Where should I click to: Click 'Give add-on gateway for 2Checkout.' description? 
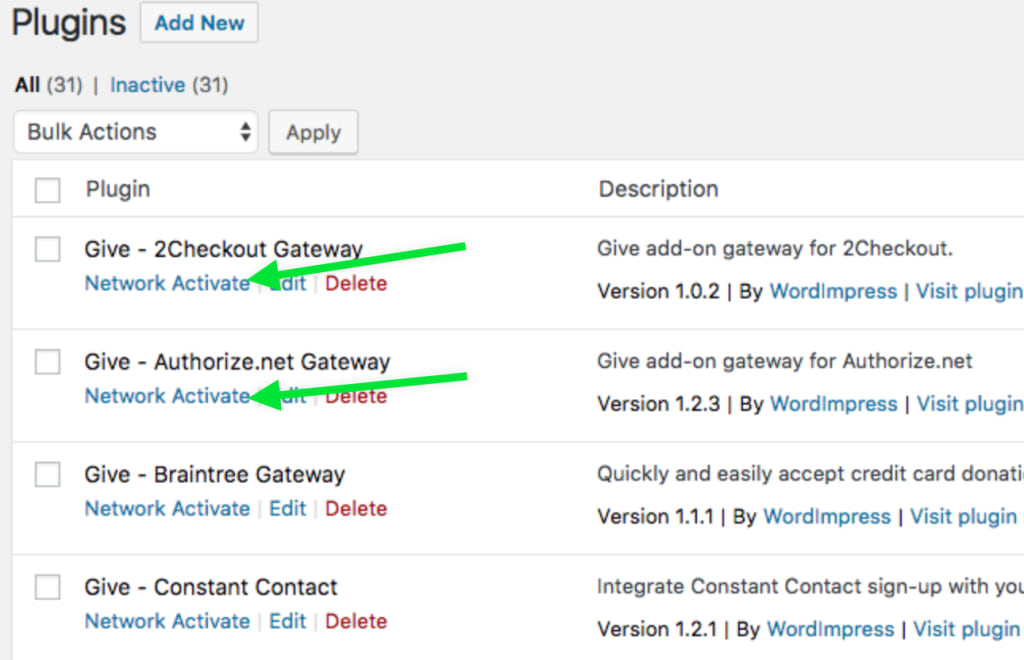point(775,249)
